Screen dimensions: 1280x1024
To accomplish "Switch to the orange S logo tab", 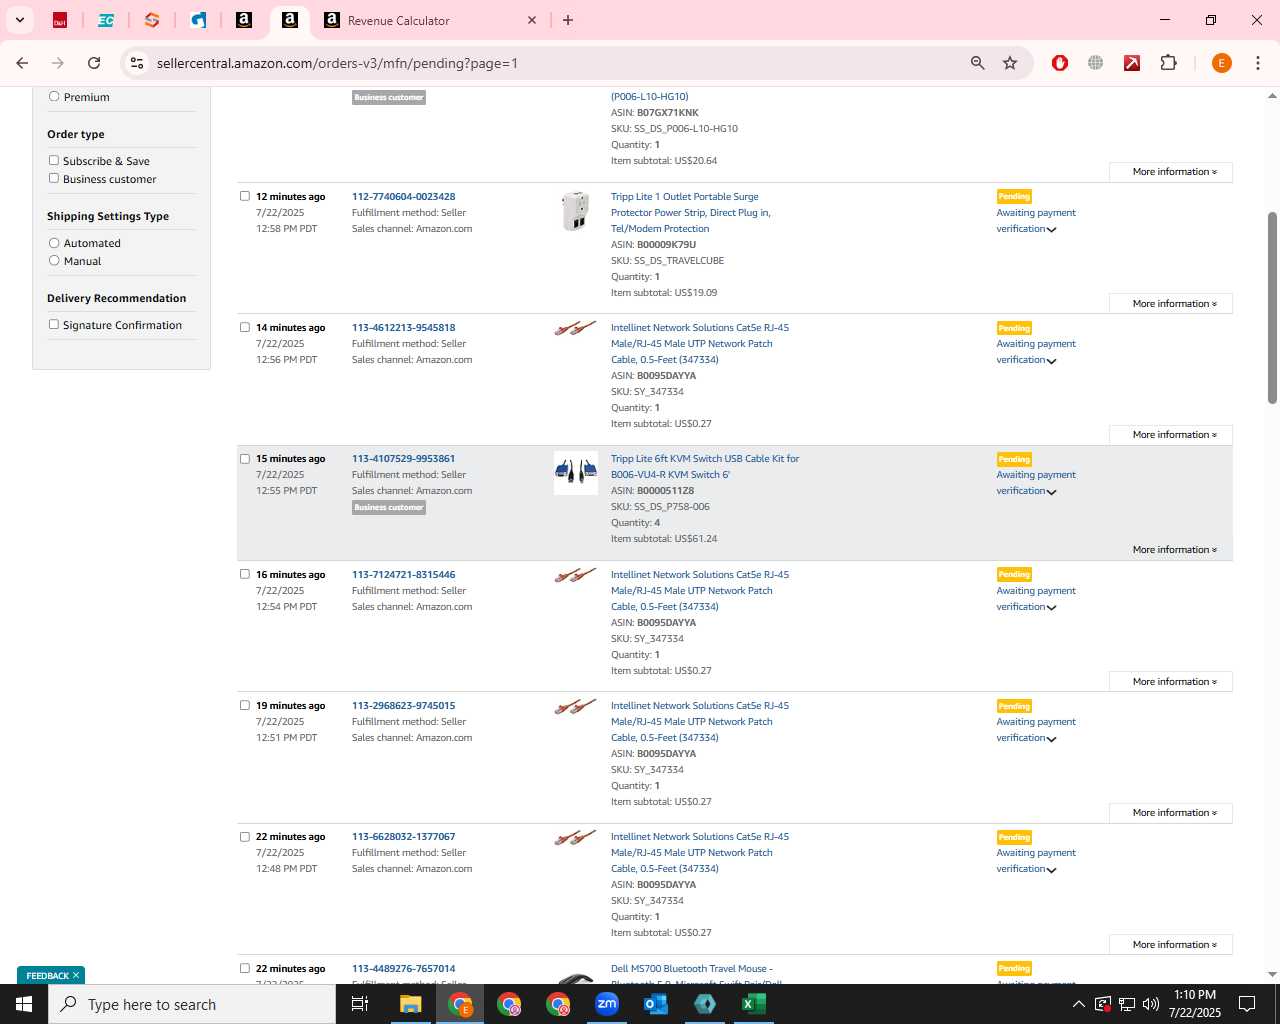I will click(x=152, y=20).
